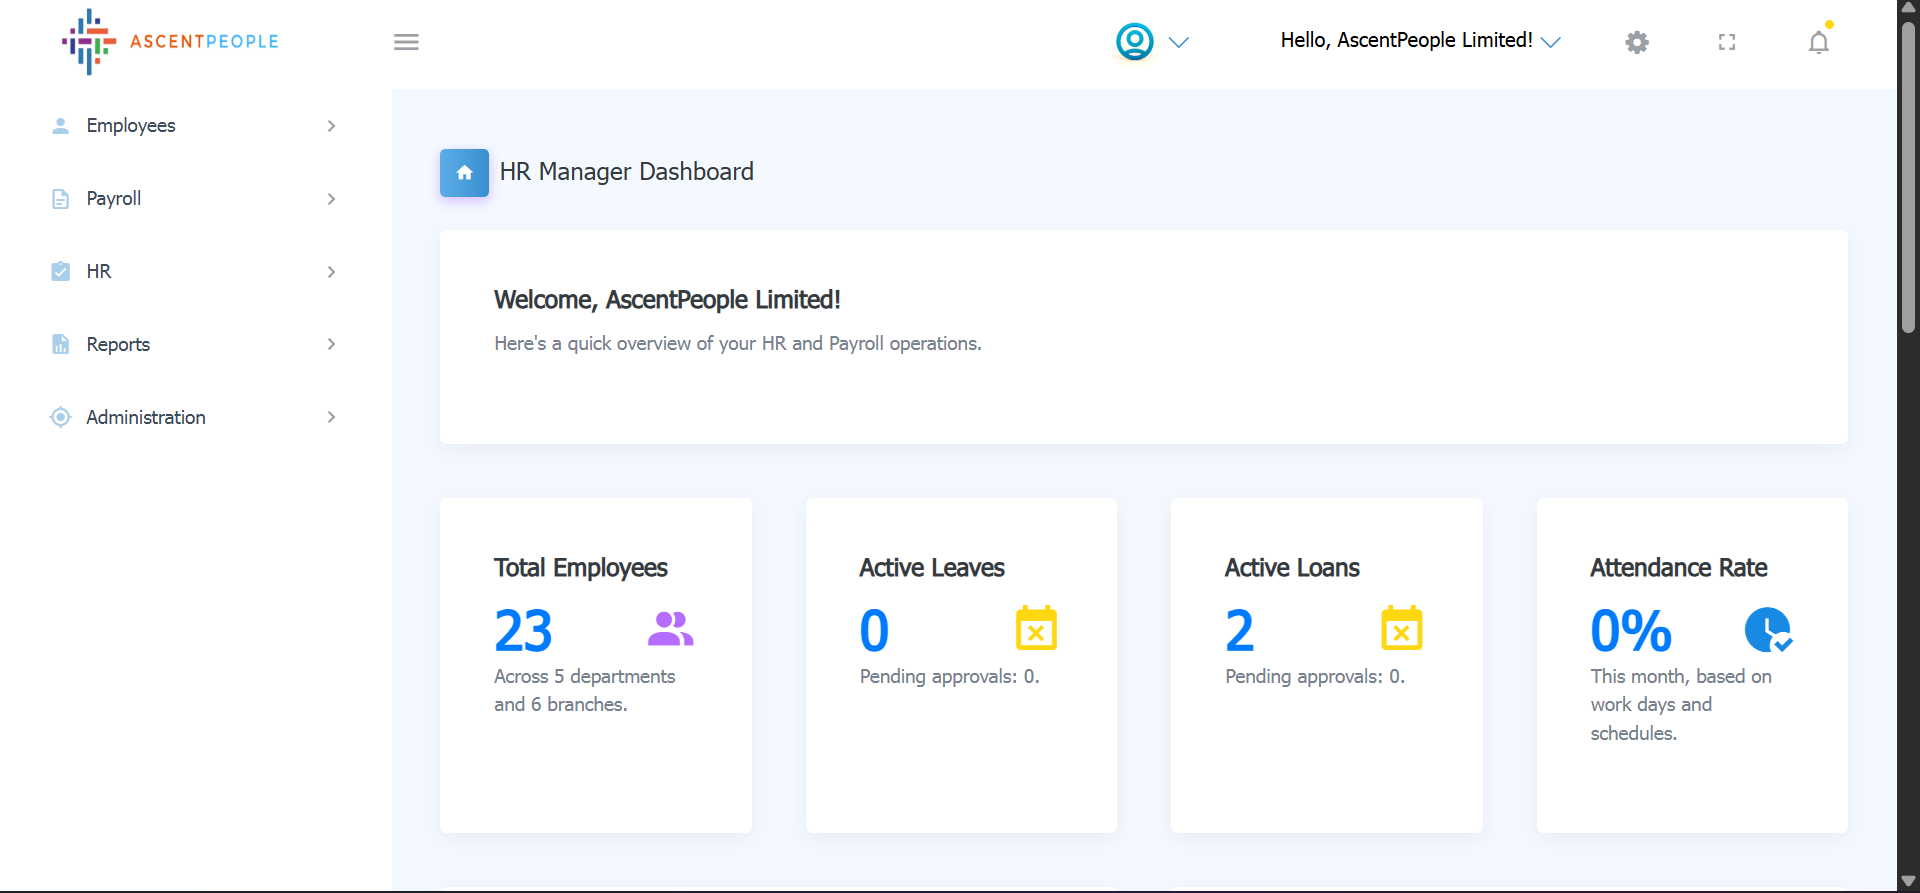Click the AscentPeople logo

point(170,42)
